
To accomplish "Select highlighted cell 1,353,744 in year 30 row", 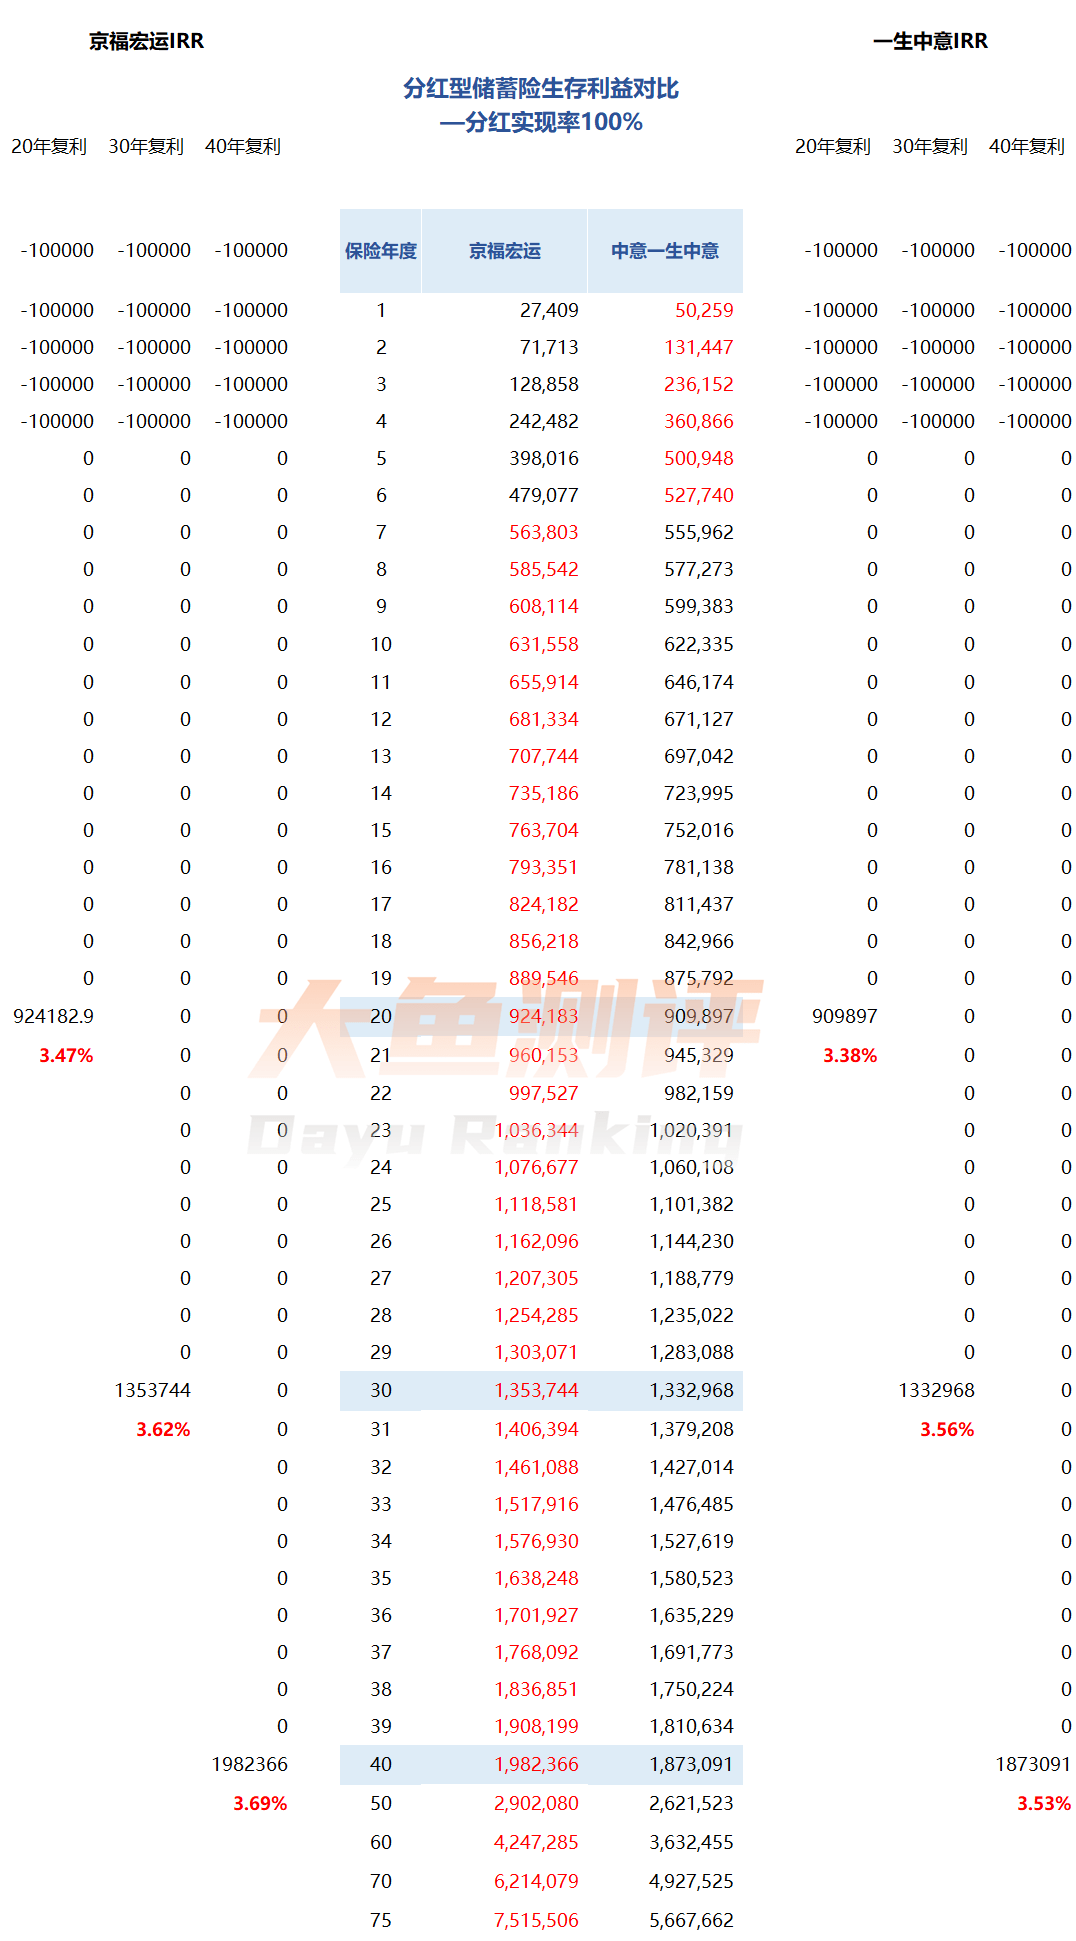I will pos(537,1390).
